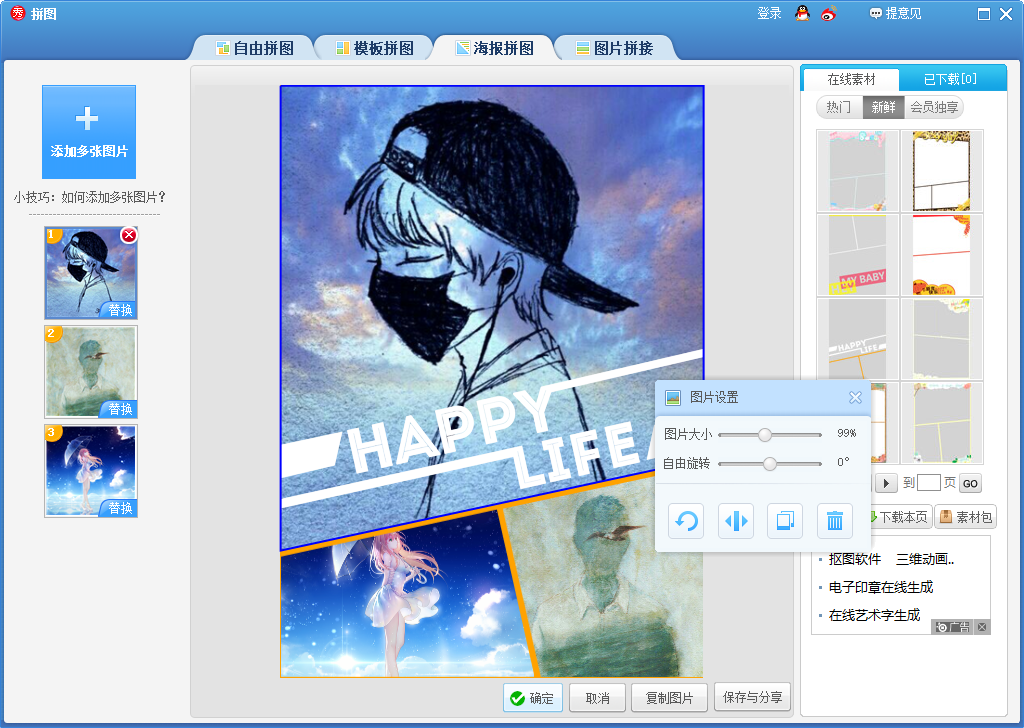Select the 热门 filter option

click(x=839, y=108)
